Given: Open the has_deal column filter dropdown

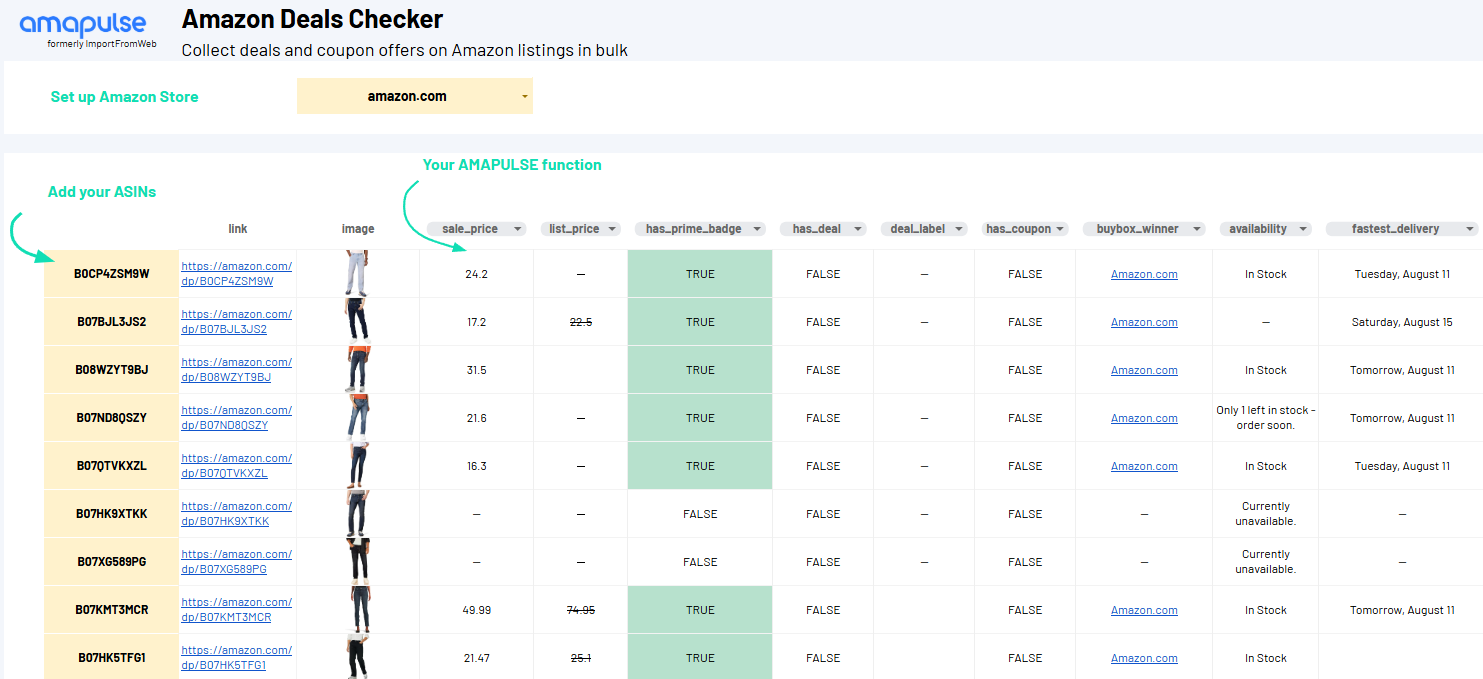Looking at the screenshot, I should [x=856, y=229].
